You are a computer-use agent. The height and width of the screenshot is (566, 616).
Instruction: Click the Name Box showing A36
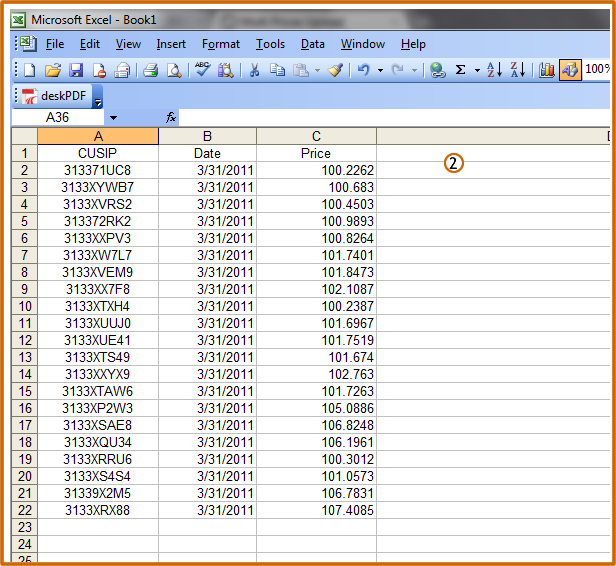click(58, 117)
